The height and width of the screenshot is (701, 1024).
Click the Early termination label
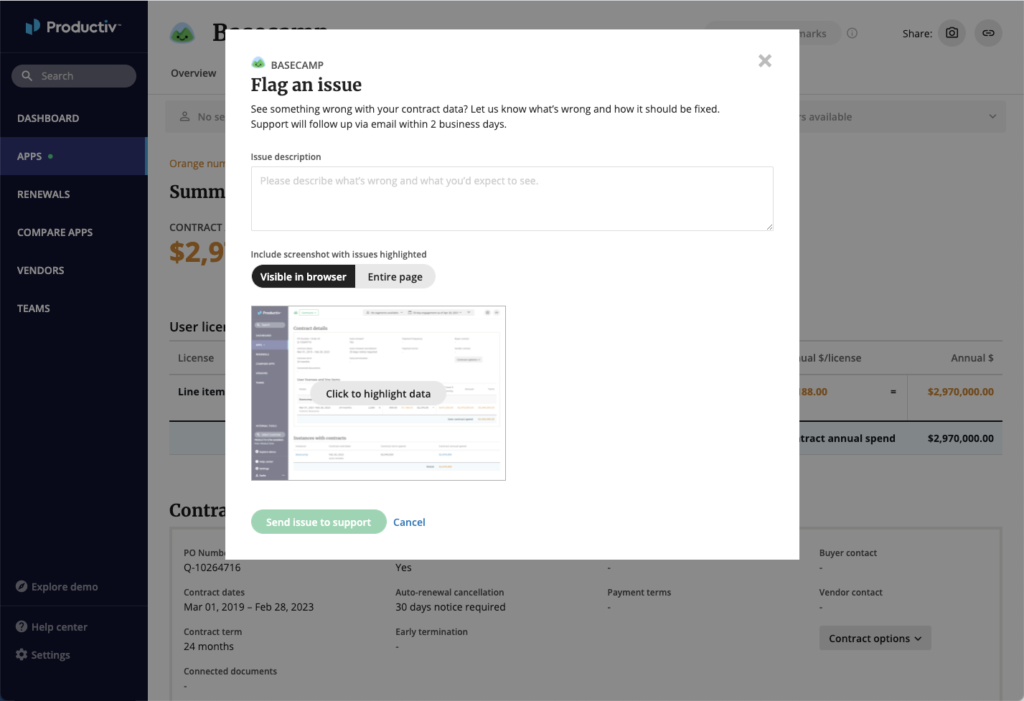431,632
